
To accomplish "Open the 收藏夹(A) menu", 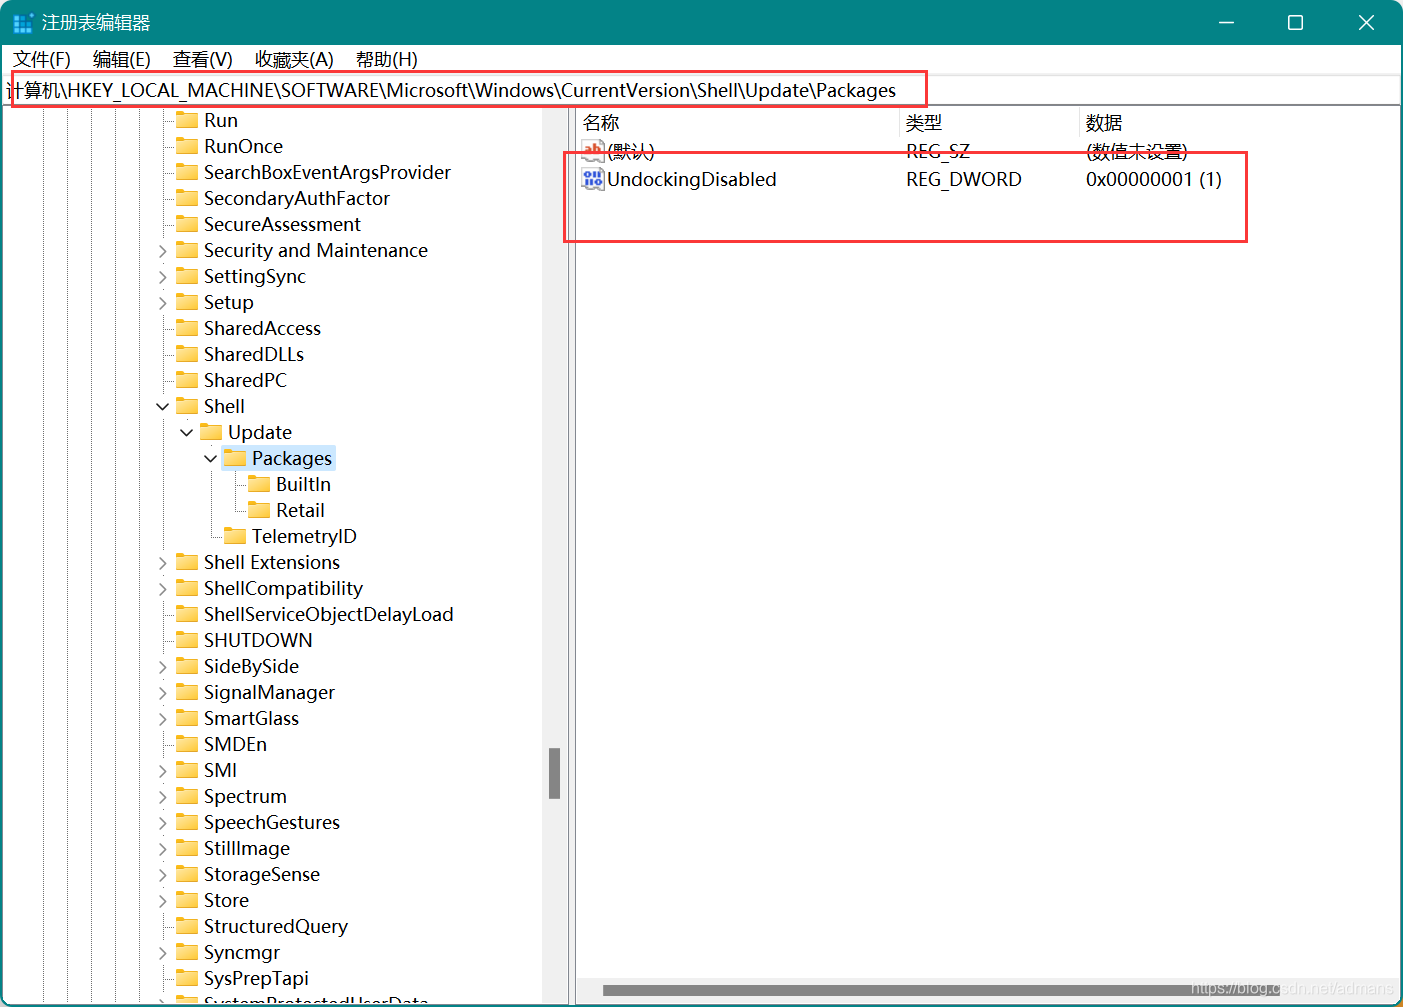I will [294, 59].
